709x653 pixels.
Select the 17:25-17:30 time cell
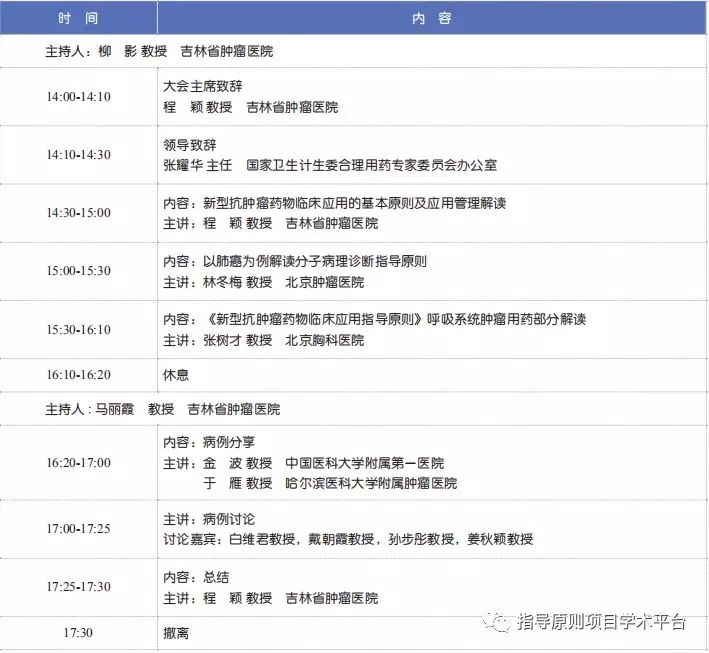(x=78, y=587)
